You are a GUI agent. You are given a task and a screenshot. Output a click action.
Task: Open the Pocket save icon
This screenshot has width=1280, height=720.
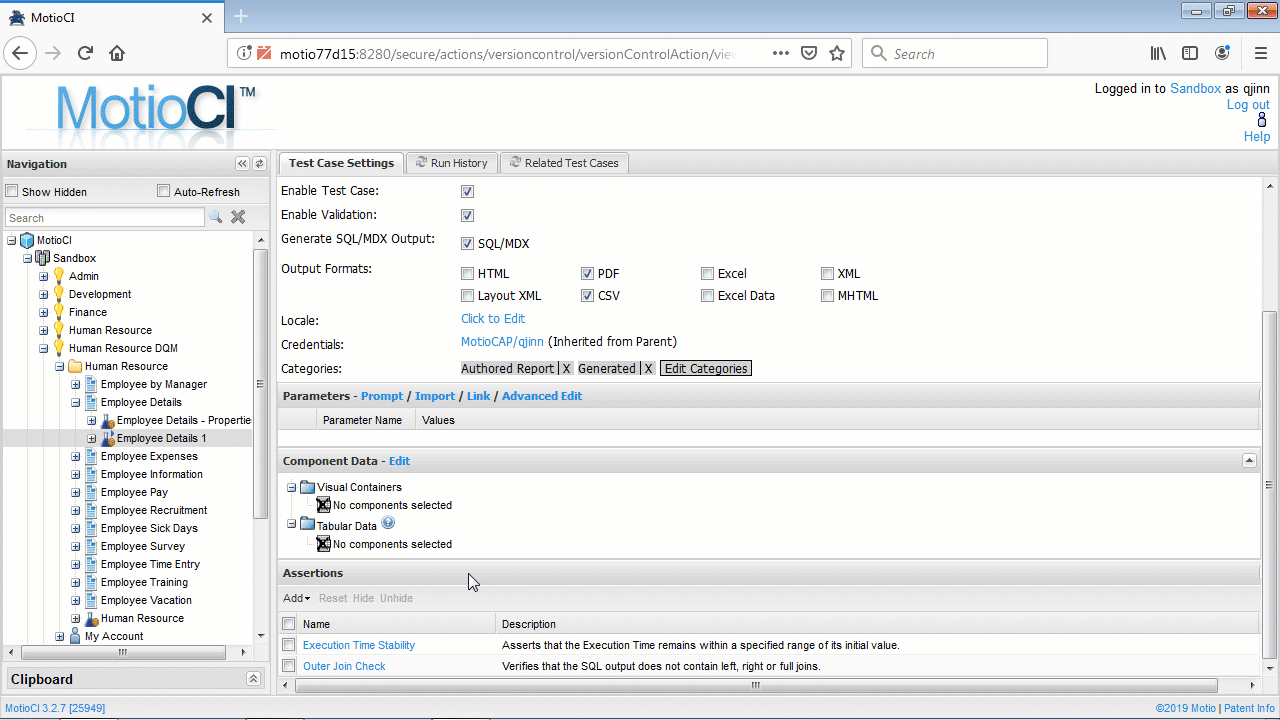(809, 53)
